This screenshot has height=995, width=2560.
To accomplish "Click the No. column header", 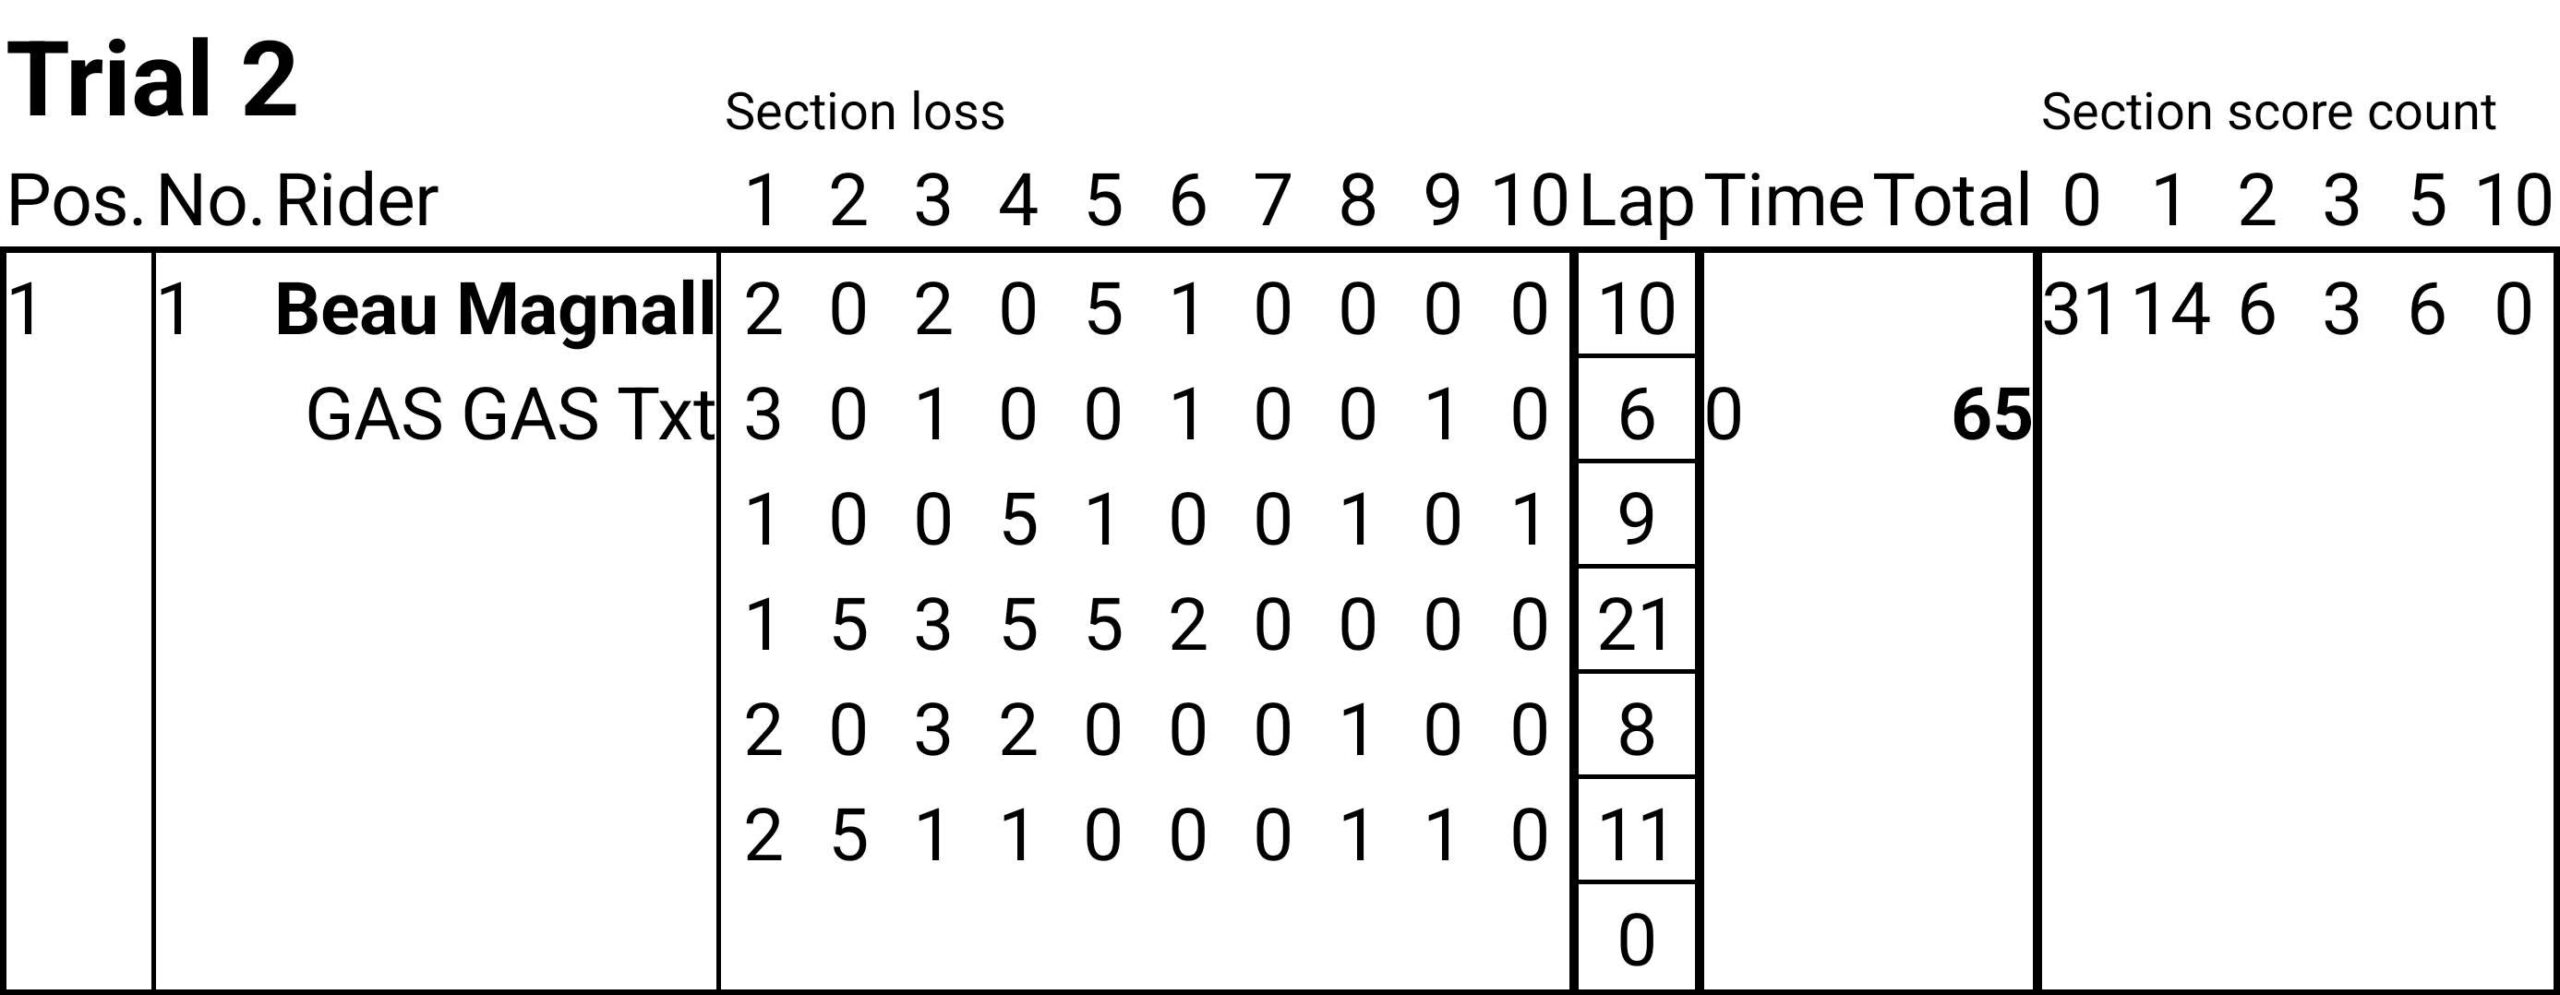I will pos(210,202).
